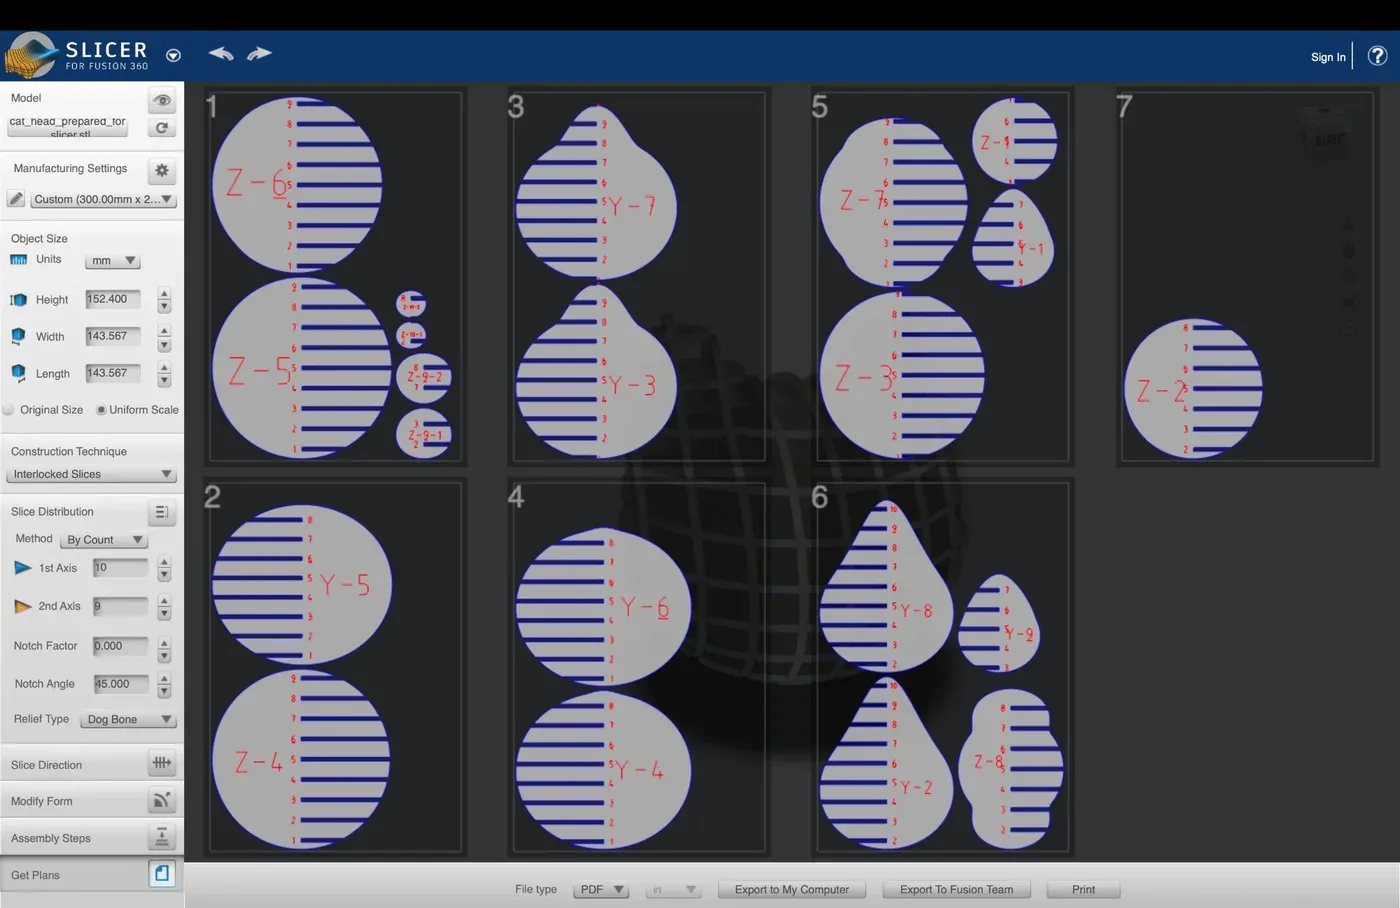This screenshot has width=1400, height=908.
Task: Click the Slice Distribution list icon
Action: point(162,512)
